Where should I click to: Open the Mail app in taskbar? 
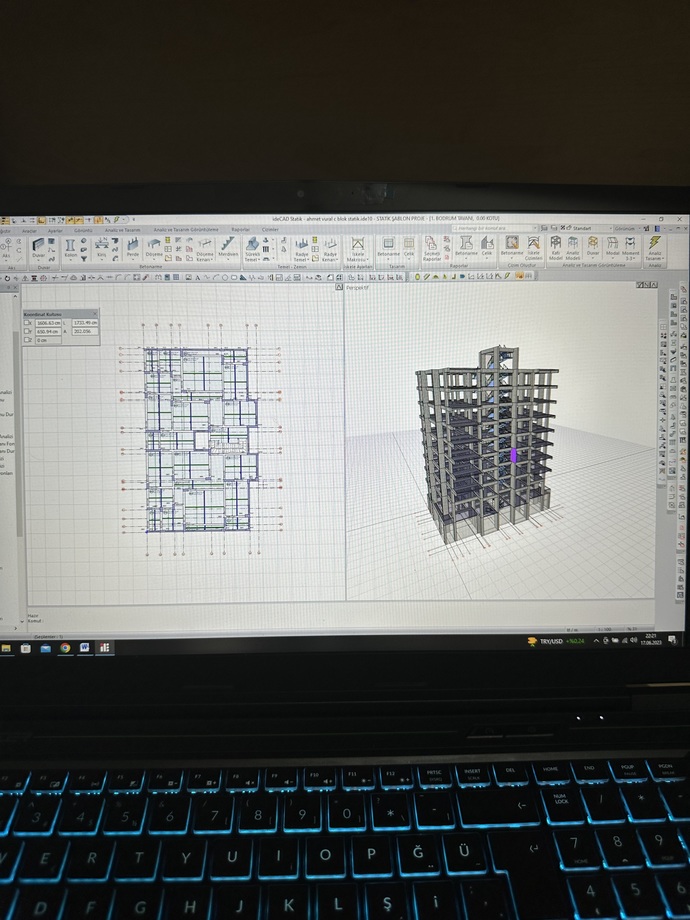tap(46, 648)
